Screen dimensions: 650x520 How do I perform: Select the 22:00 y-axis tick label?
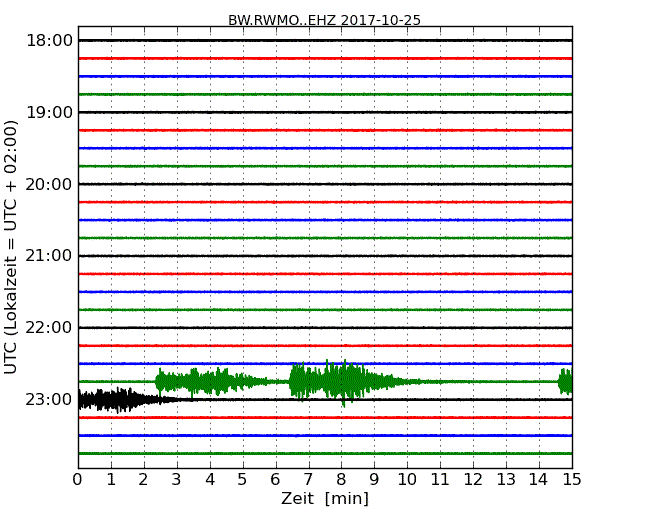point(49,328)
